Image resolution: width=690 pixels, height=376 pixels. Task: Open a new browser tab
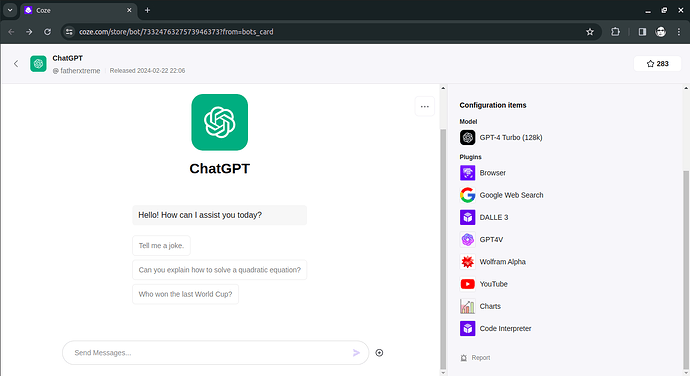tap(147, 10)
